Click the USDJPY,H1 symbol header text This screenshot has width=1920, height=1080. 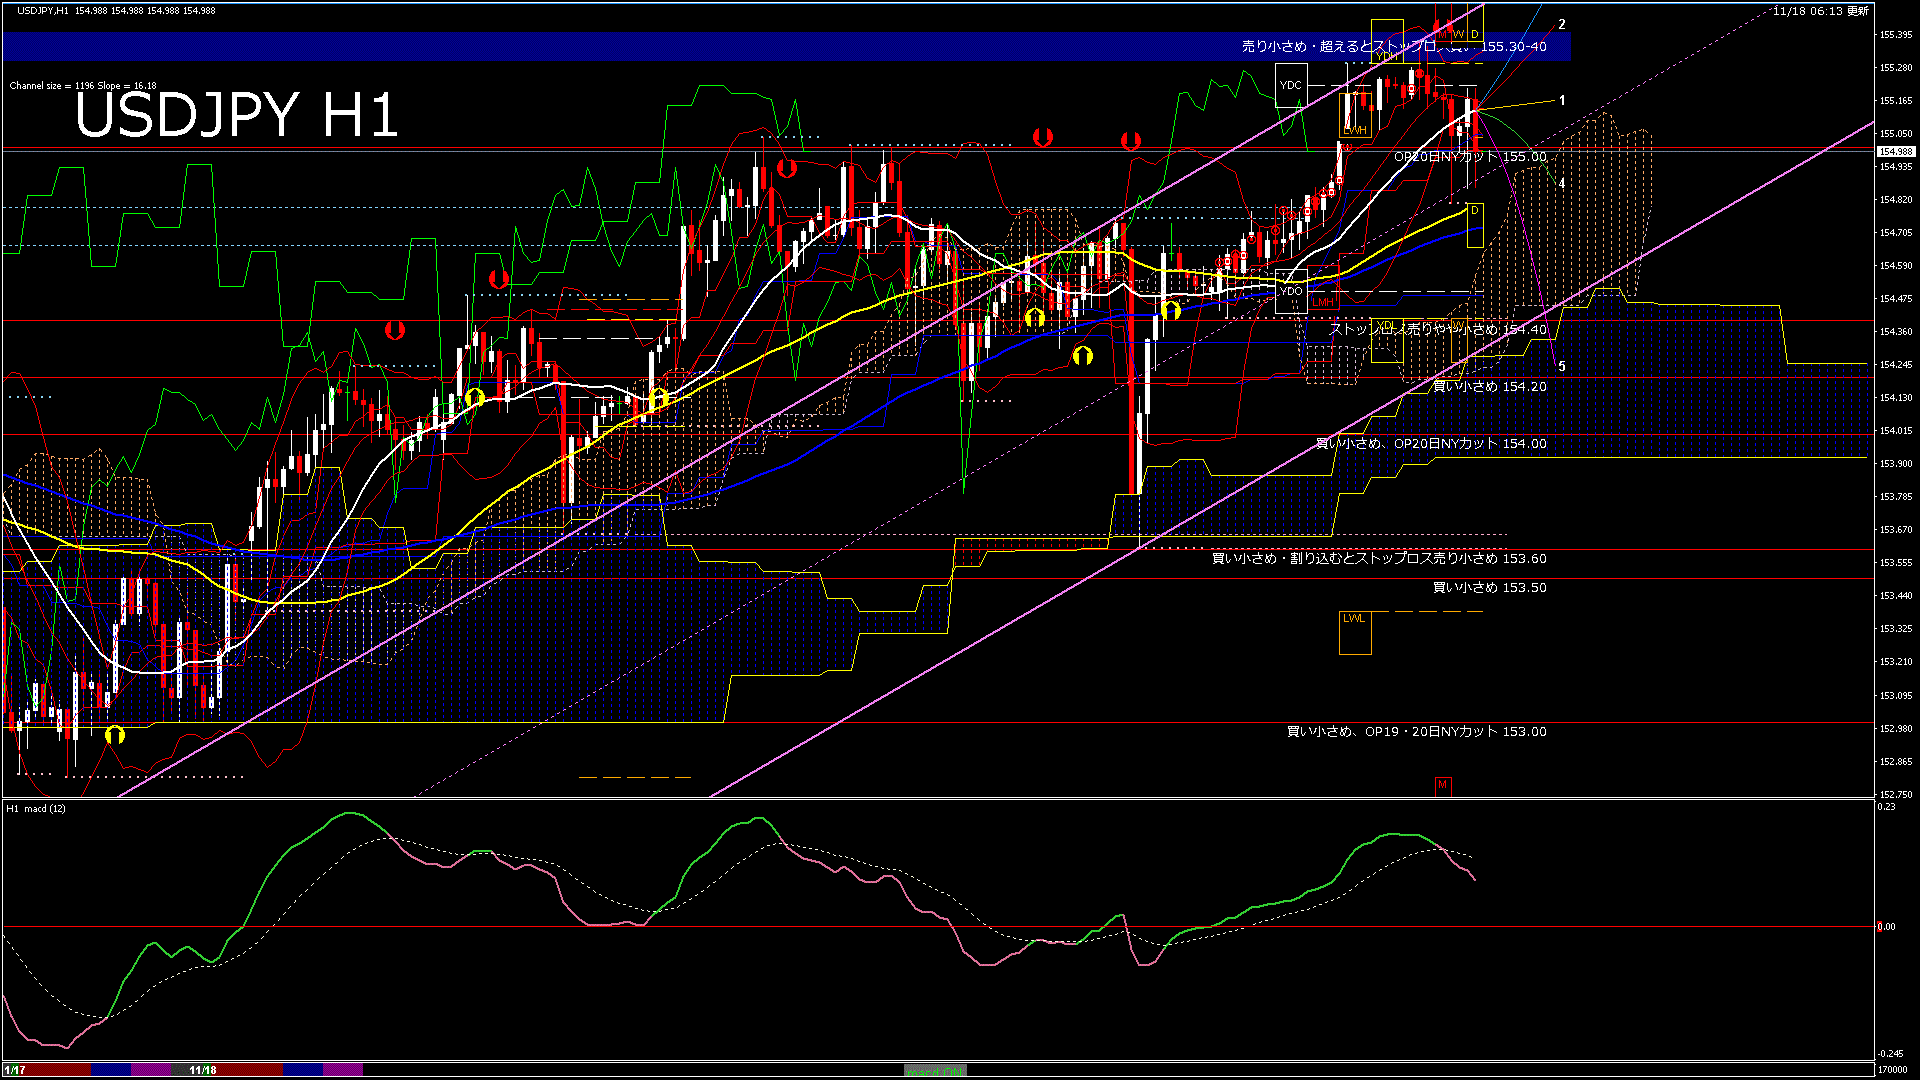[44, 10]
